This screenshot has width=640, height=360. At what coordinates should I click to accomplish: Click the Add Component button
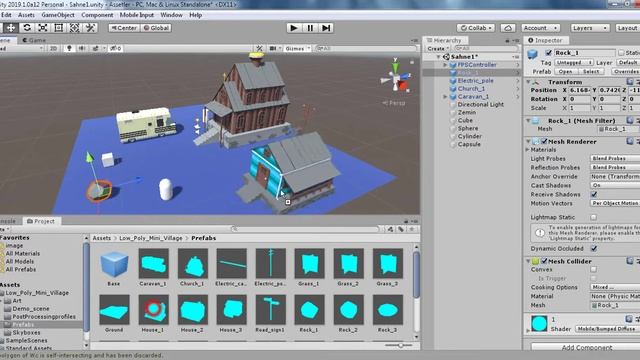(x=587, y=347)
